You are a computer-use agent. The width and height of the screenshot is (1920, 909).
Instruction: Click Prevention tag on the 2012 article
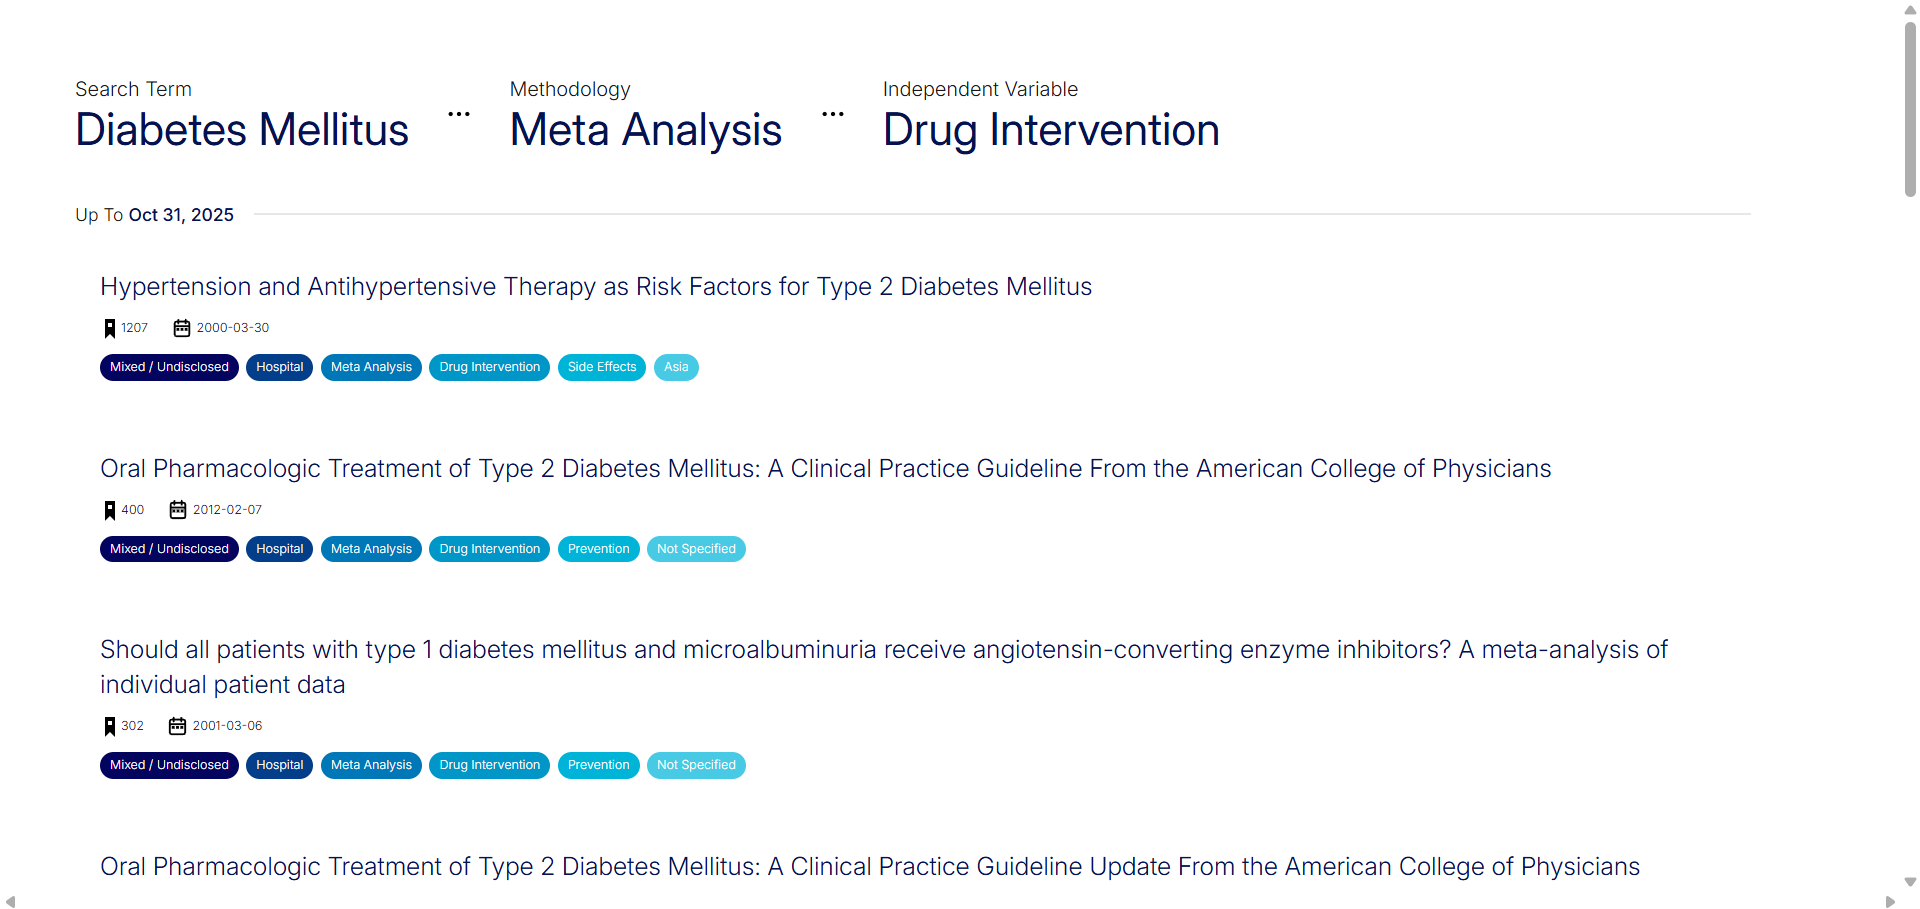point(598,550)
